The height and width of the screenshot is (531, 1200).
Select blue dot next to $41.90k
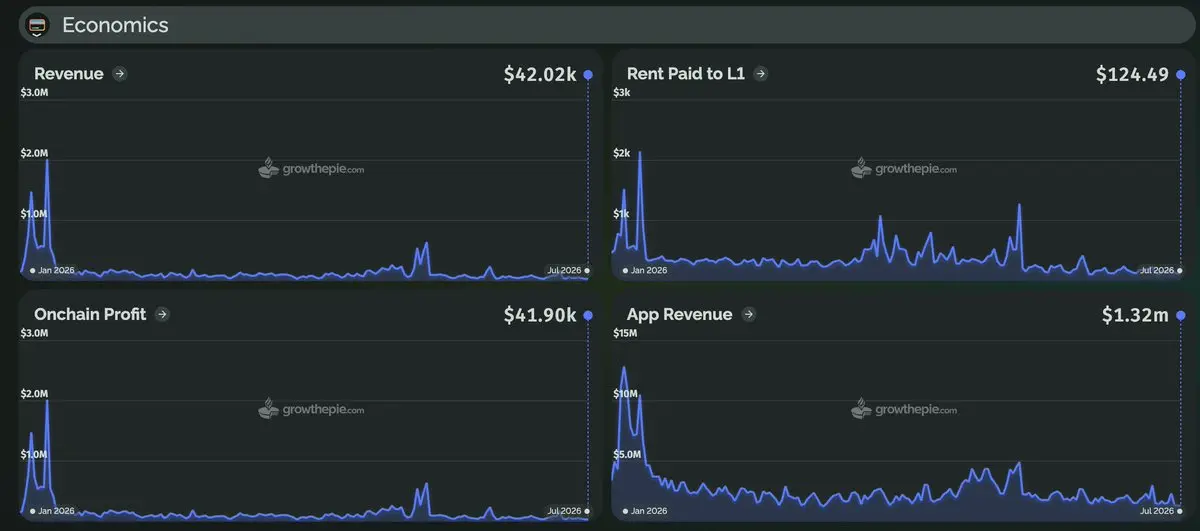click(588, 315)
